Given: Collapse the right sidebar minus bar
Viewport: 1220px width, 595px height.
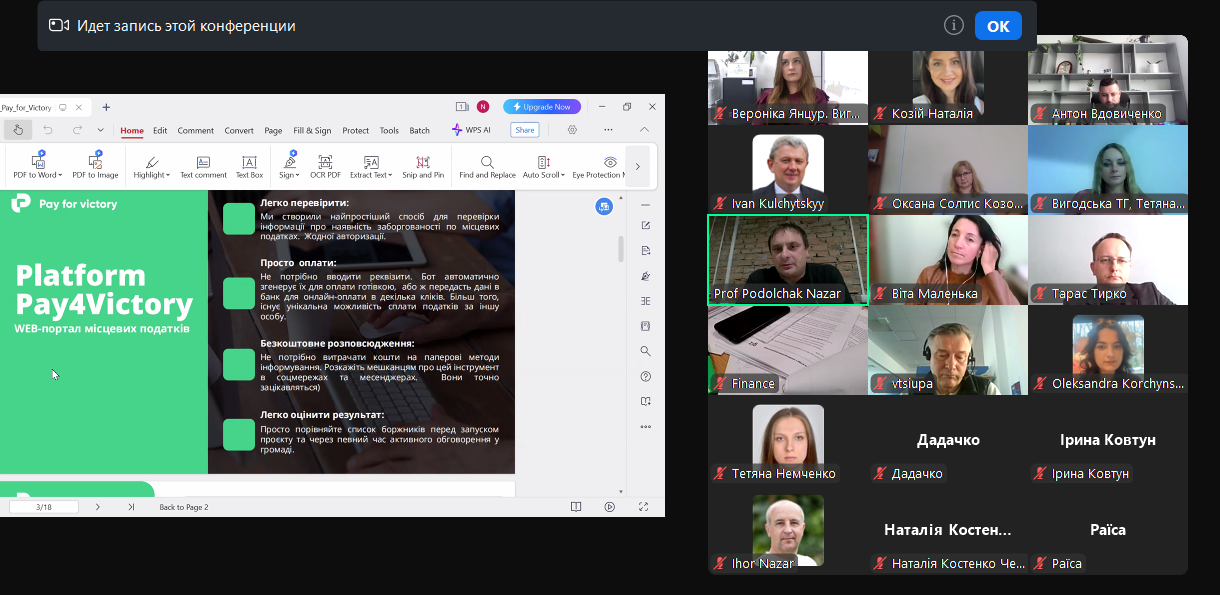Looking at the screenshot, I should click(645, 204).
